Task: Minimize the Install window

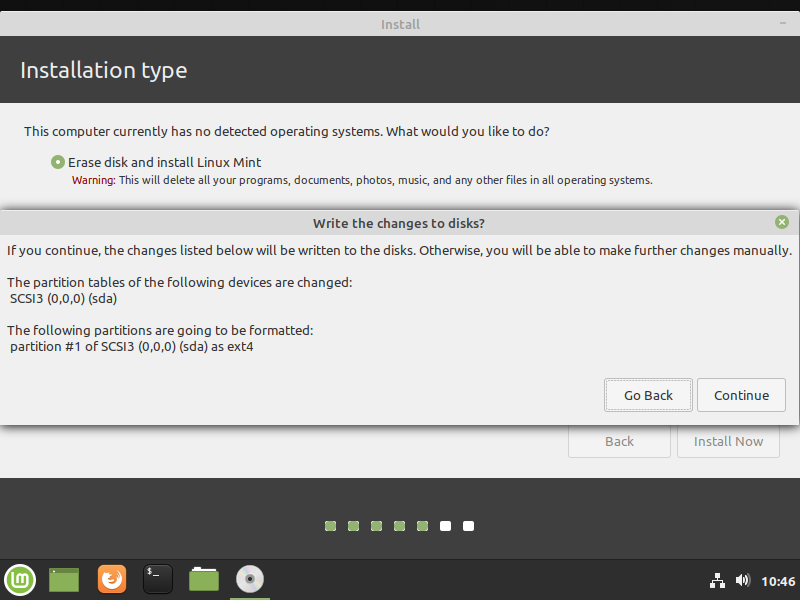Action: 783,23
